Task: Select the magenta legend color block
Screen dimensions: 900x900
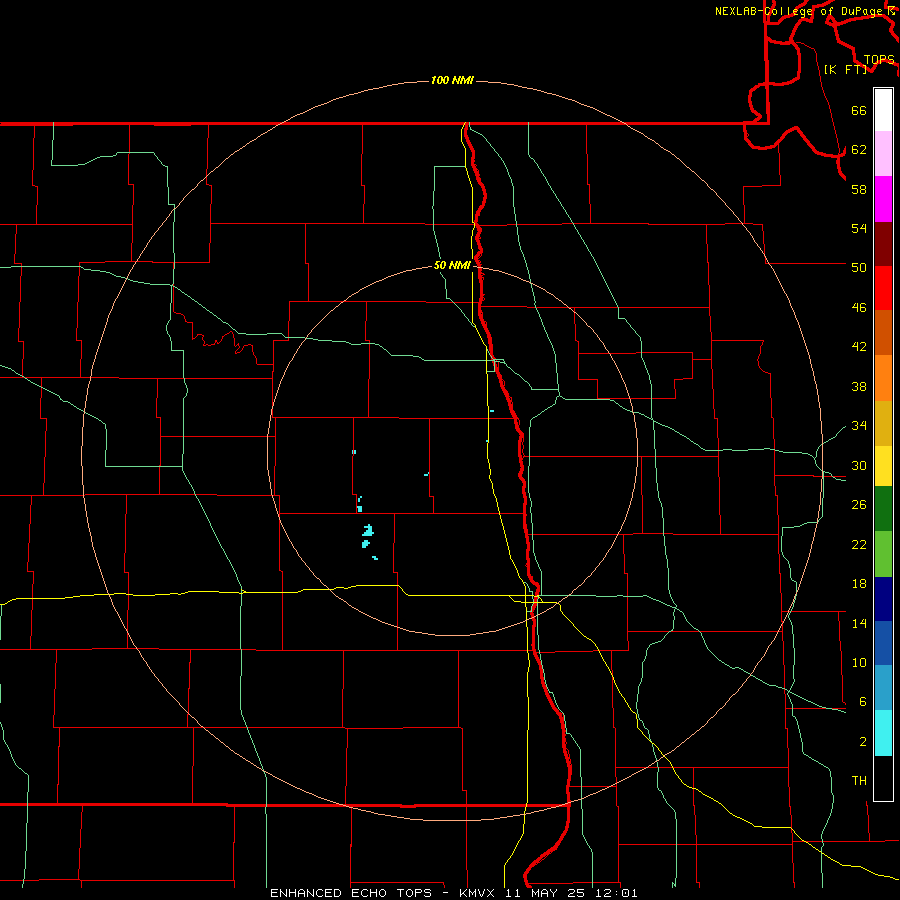Action: pos(883,199)
